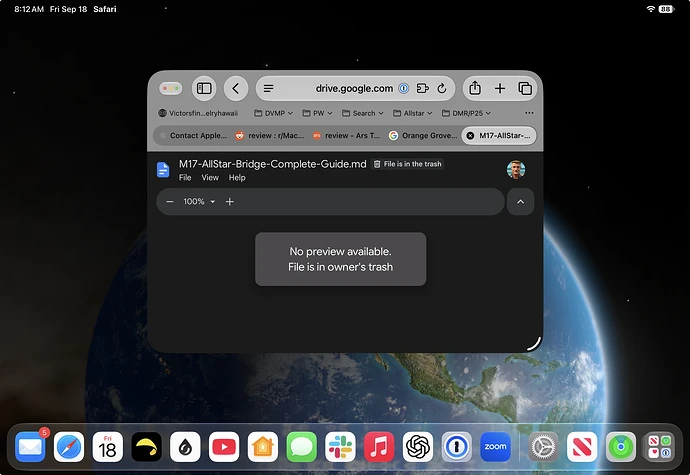Open the extensions icon in address bar
This screenshot has height=475, width=690.
(x=422, y=88)
